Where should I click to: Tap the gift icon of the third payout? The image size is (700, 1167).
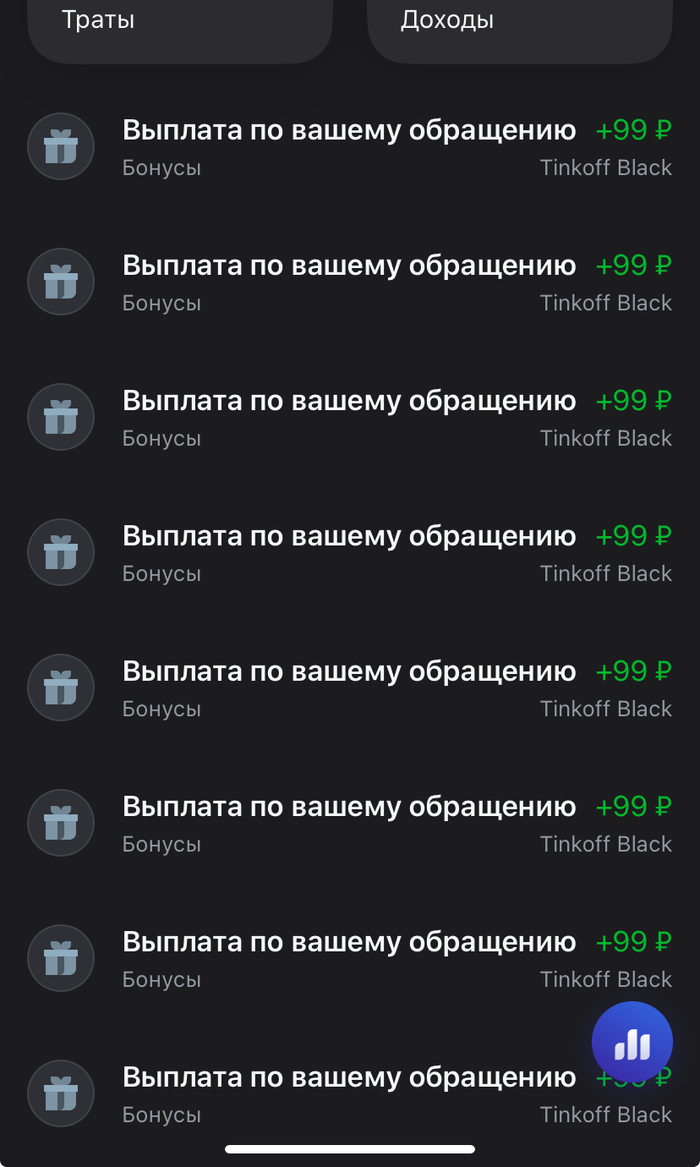tap(60, 417)
